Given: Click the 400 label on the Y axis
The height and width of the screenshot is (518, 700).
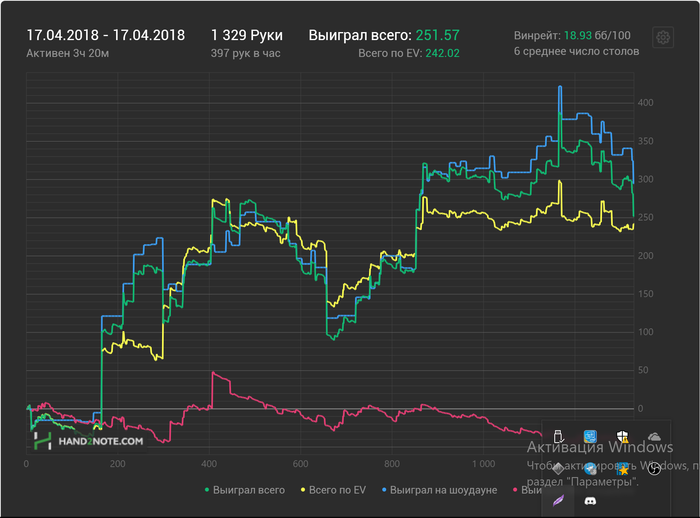Looking at the screenshot, I should [x=645, y=103].
